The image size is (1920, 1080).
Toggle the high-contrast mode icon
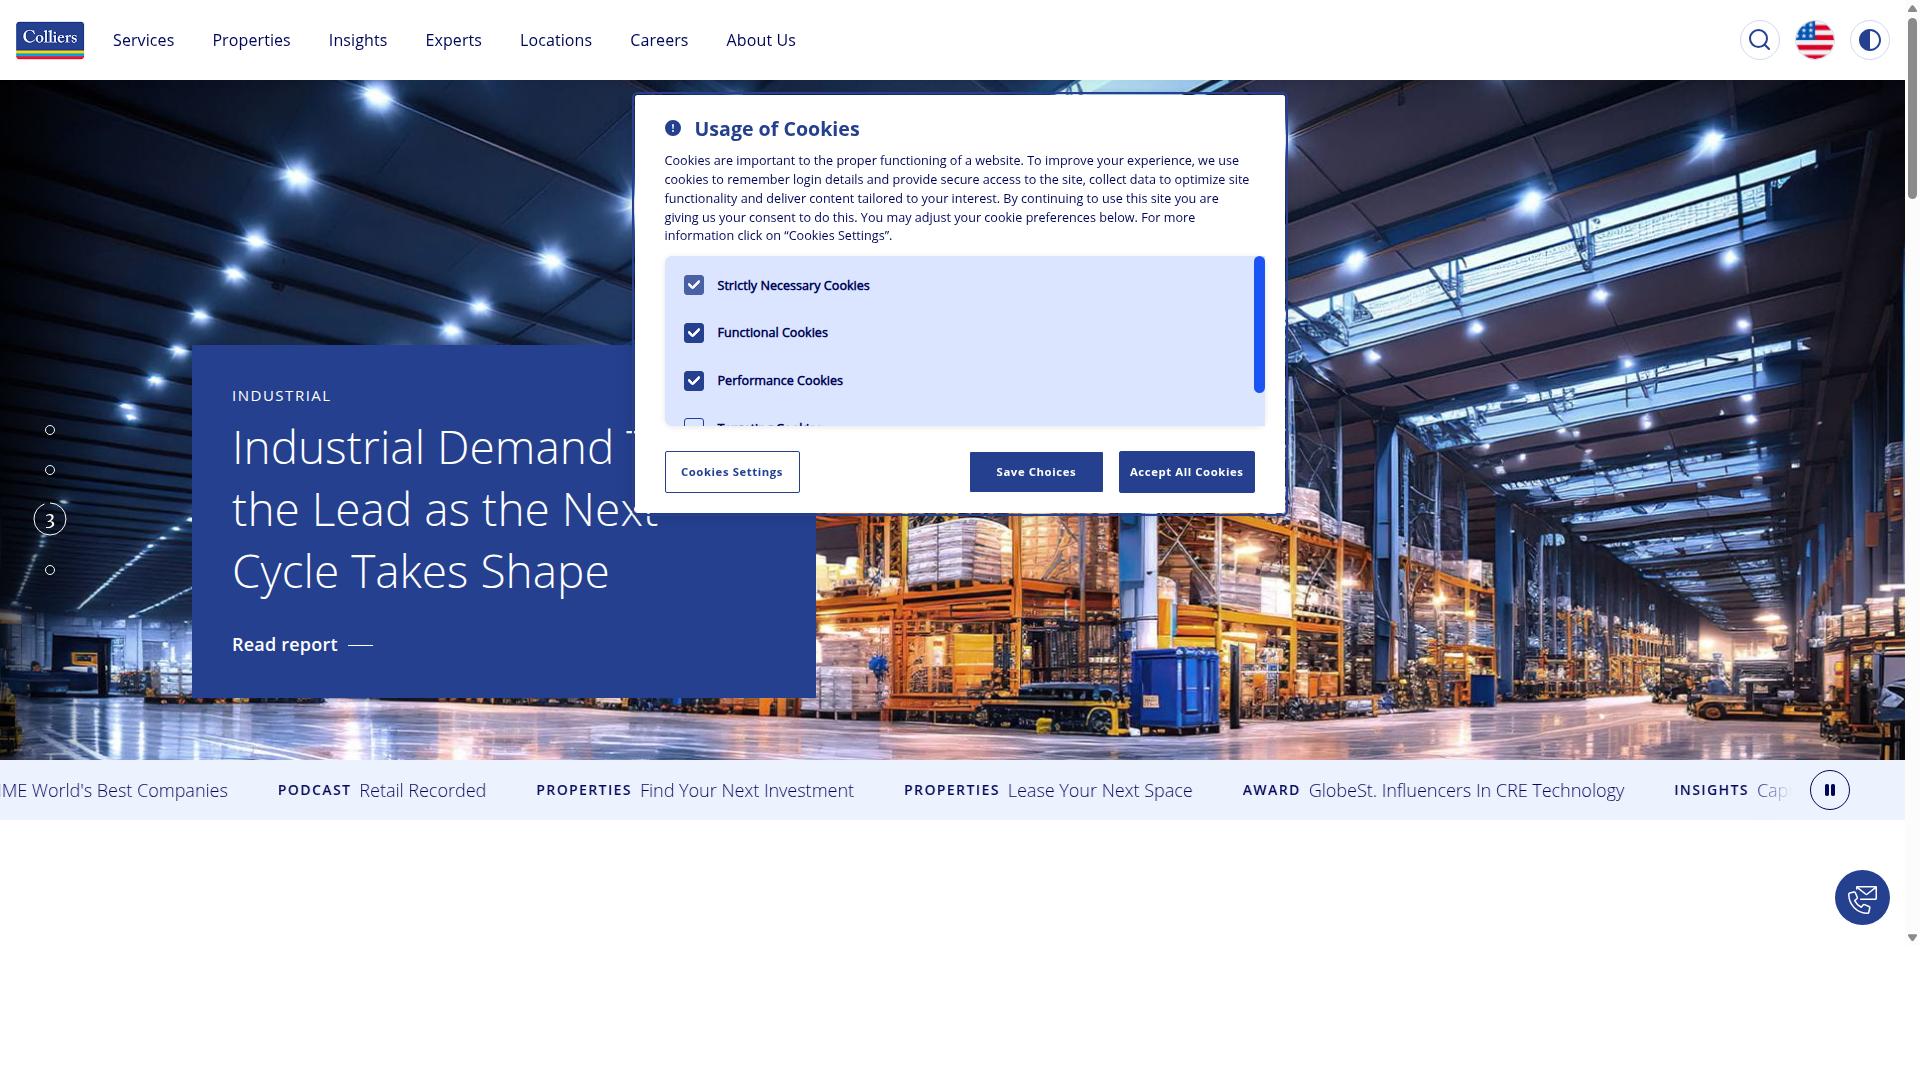1869,40
